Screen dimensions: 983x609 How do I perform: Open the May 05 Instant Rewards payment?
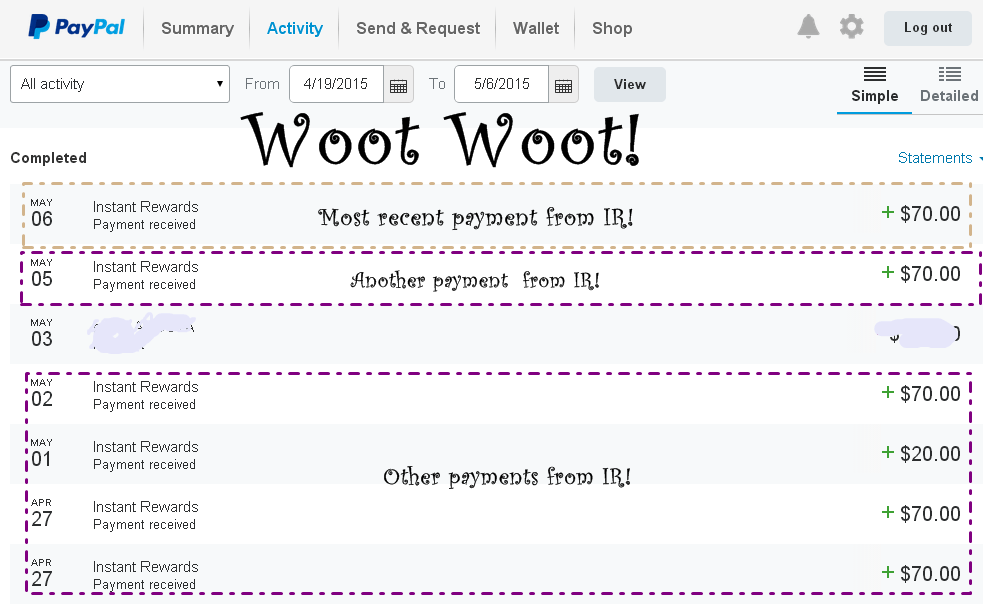pyautogui.click(x=495, y=275)
